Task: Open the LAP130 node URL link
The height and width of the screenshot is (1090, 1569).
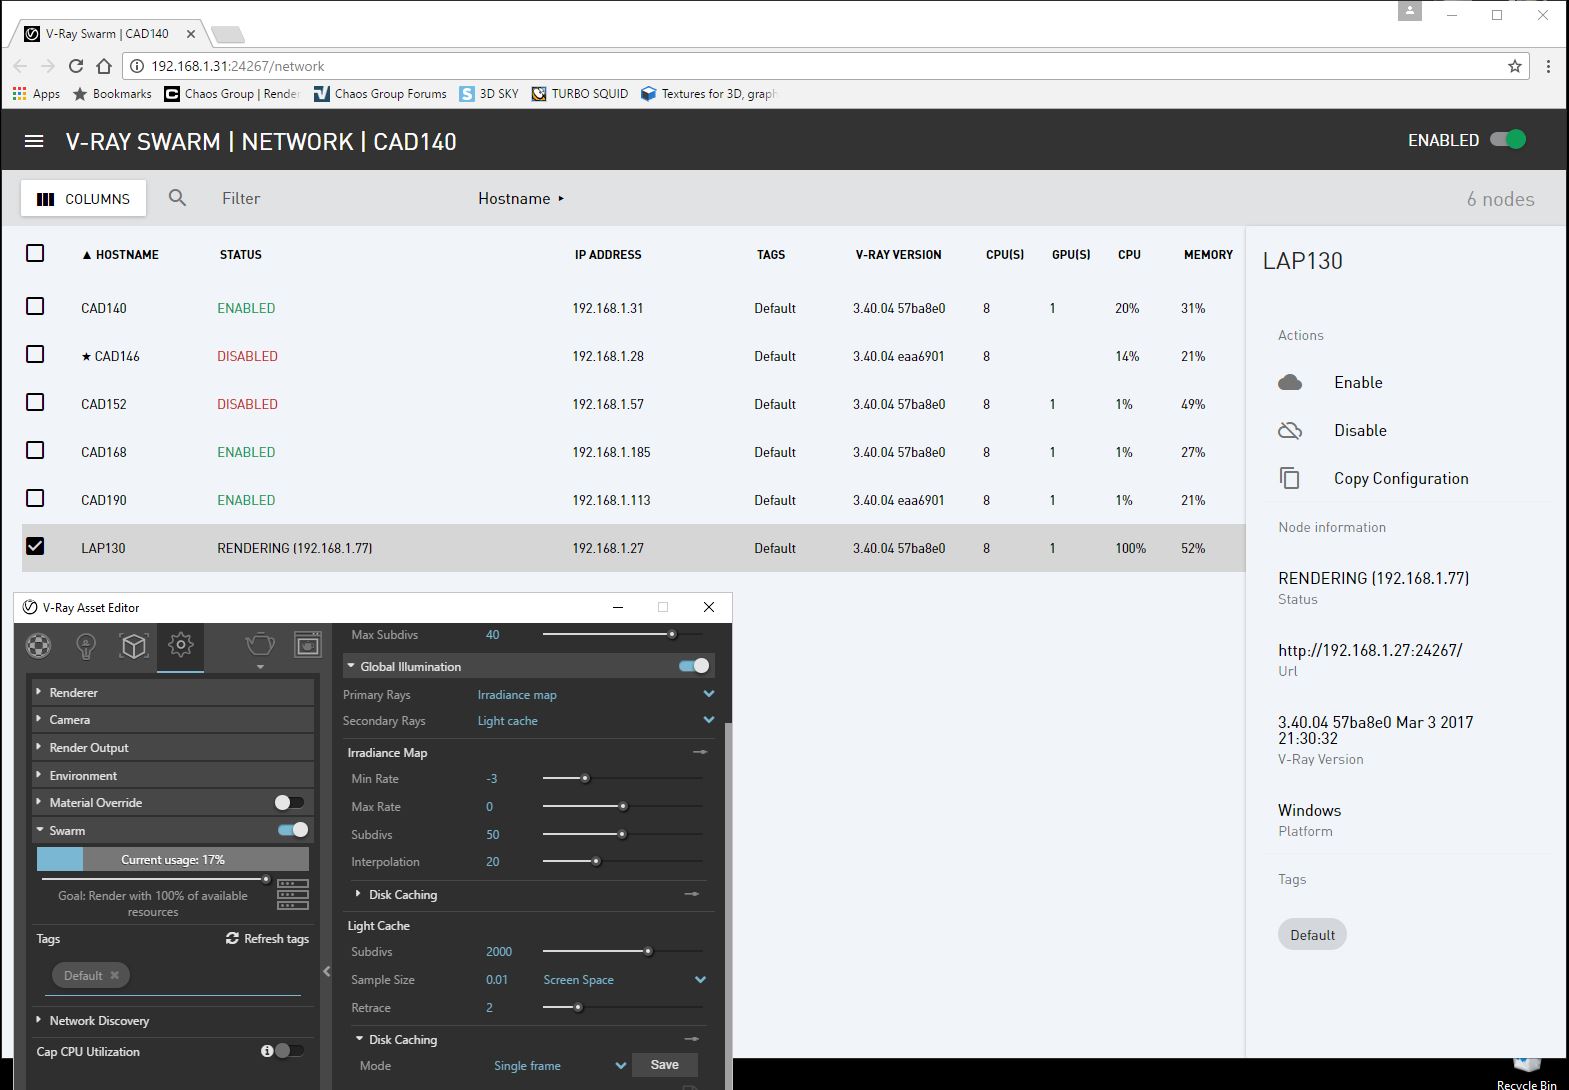Action: (1370, 650)
